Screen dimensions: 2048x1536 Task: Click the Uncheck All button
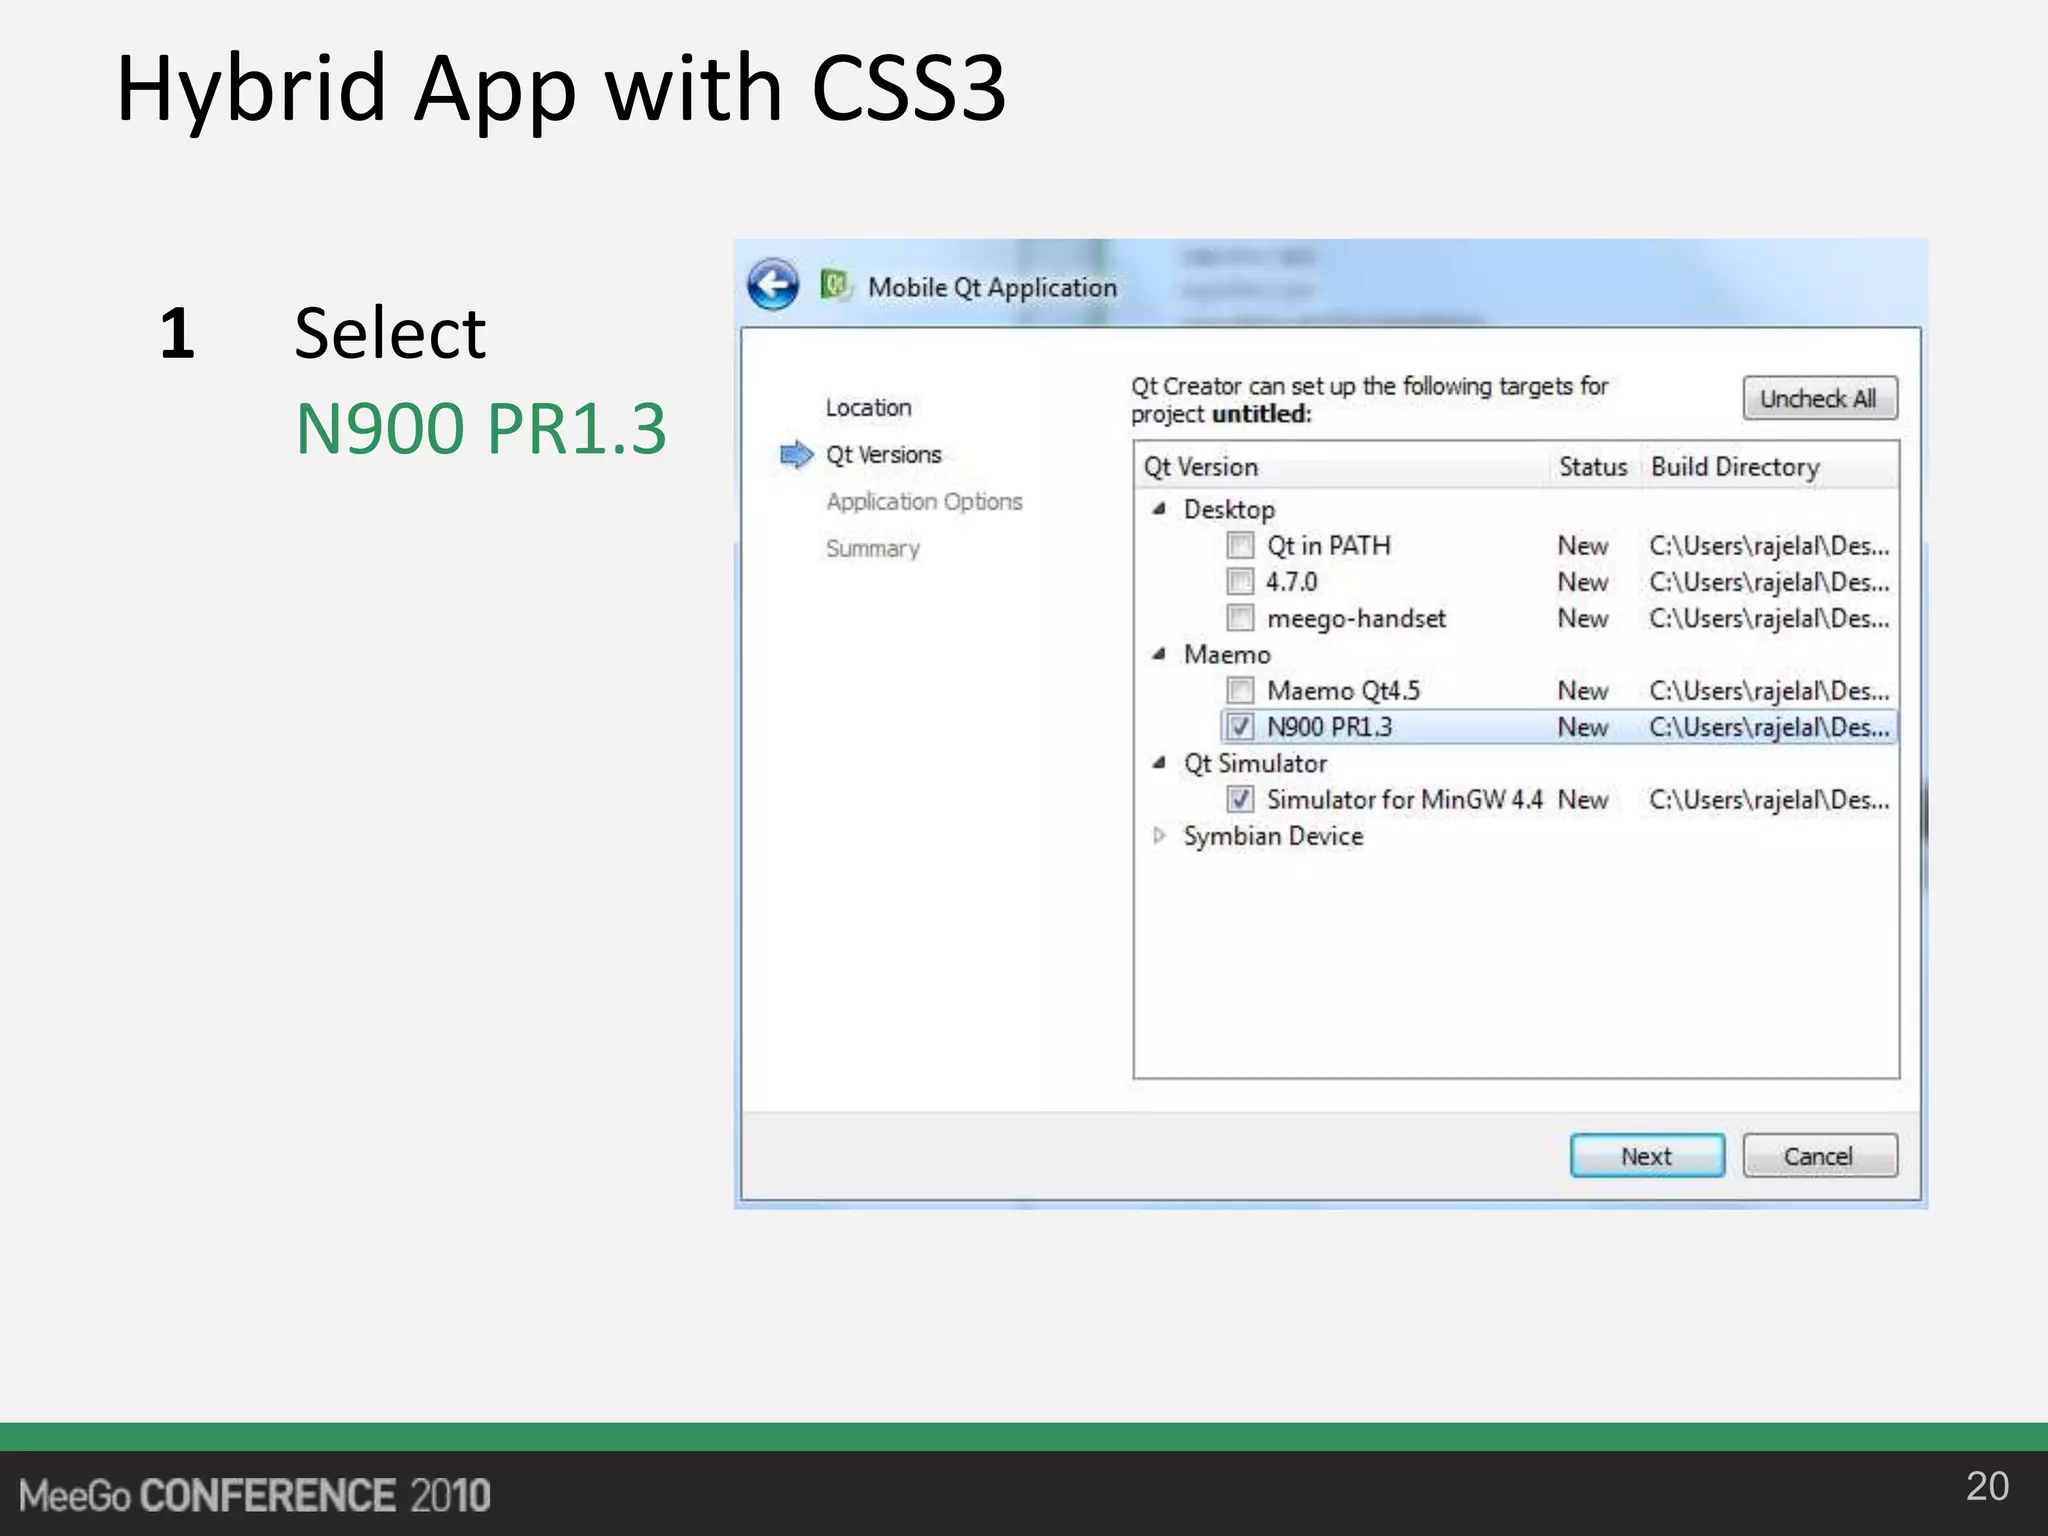pos(1818,398)
